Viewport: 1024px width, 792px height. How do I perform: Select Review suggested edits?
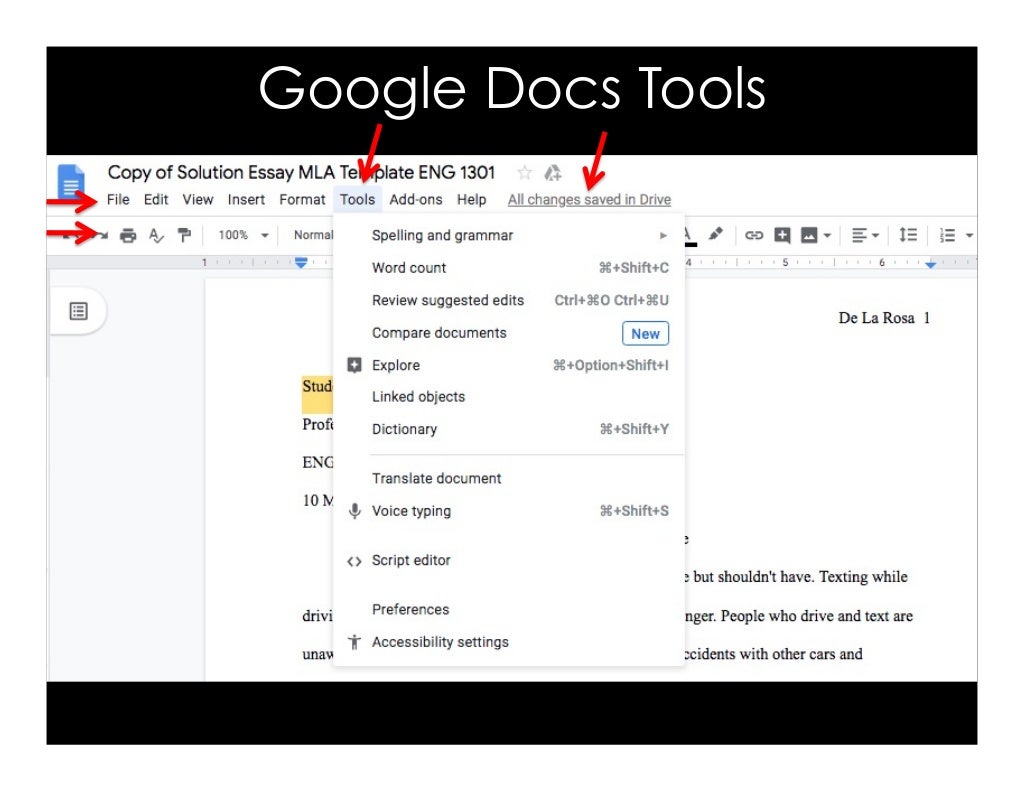pyautogui.click(x=509, y=300)
